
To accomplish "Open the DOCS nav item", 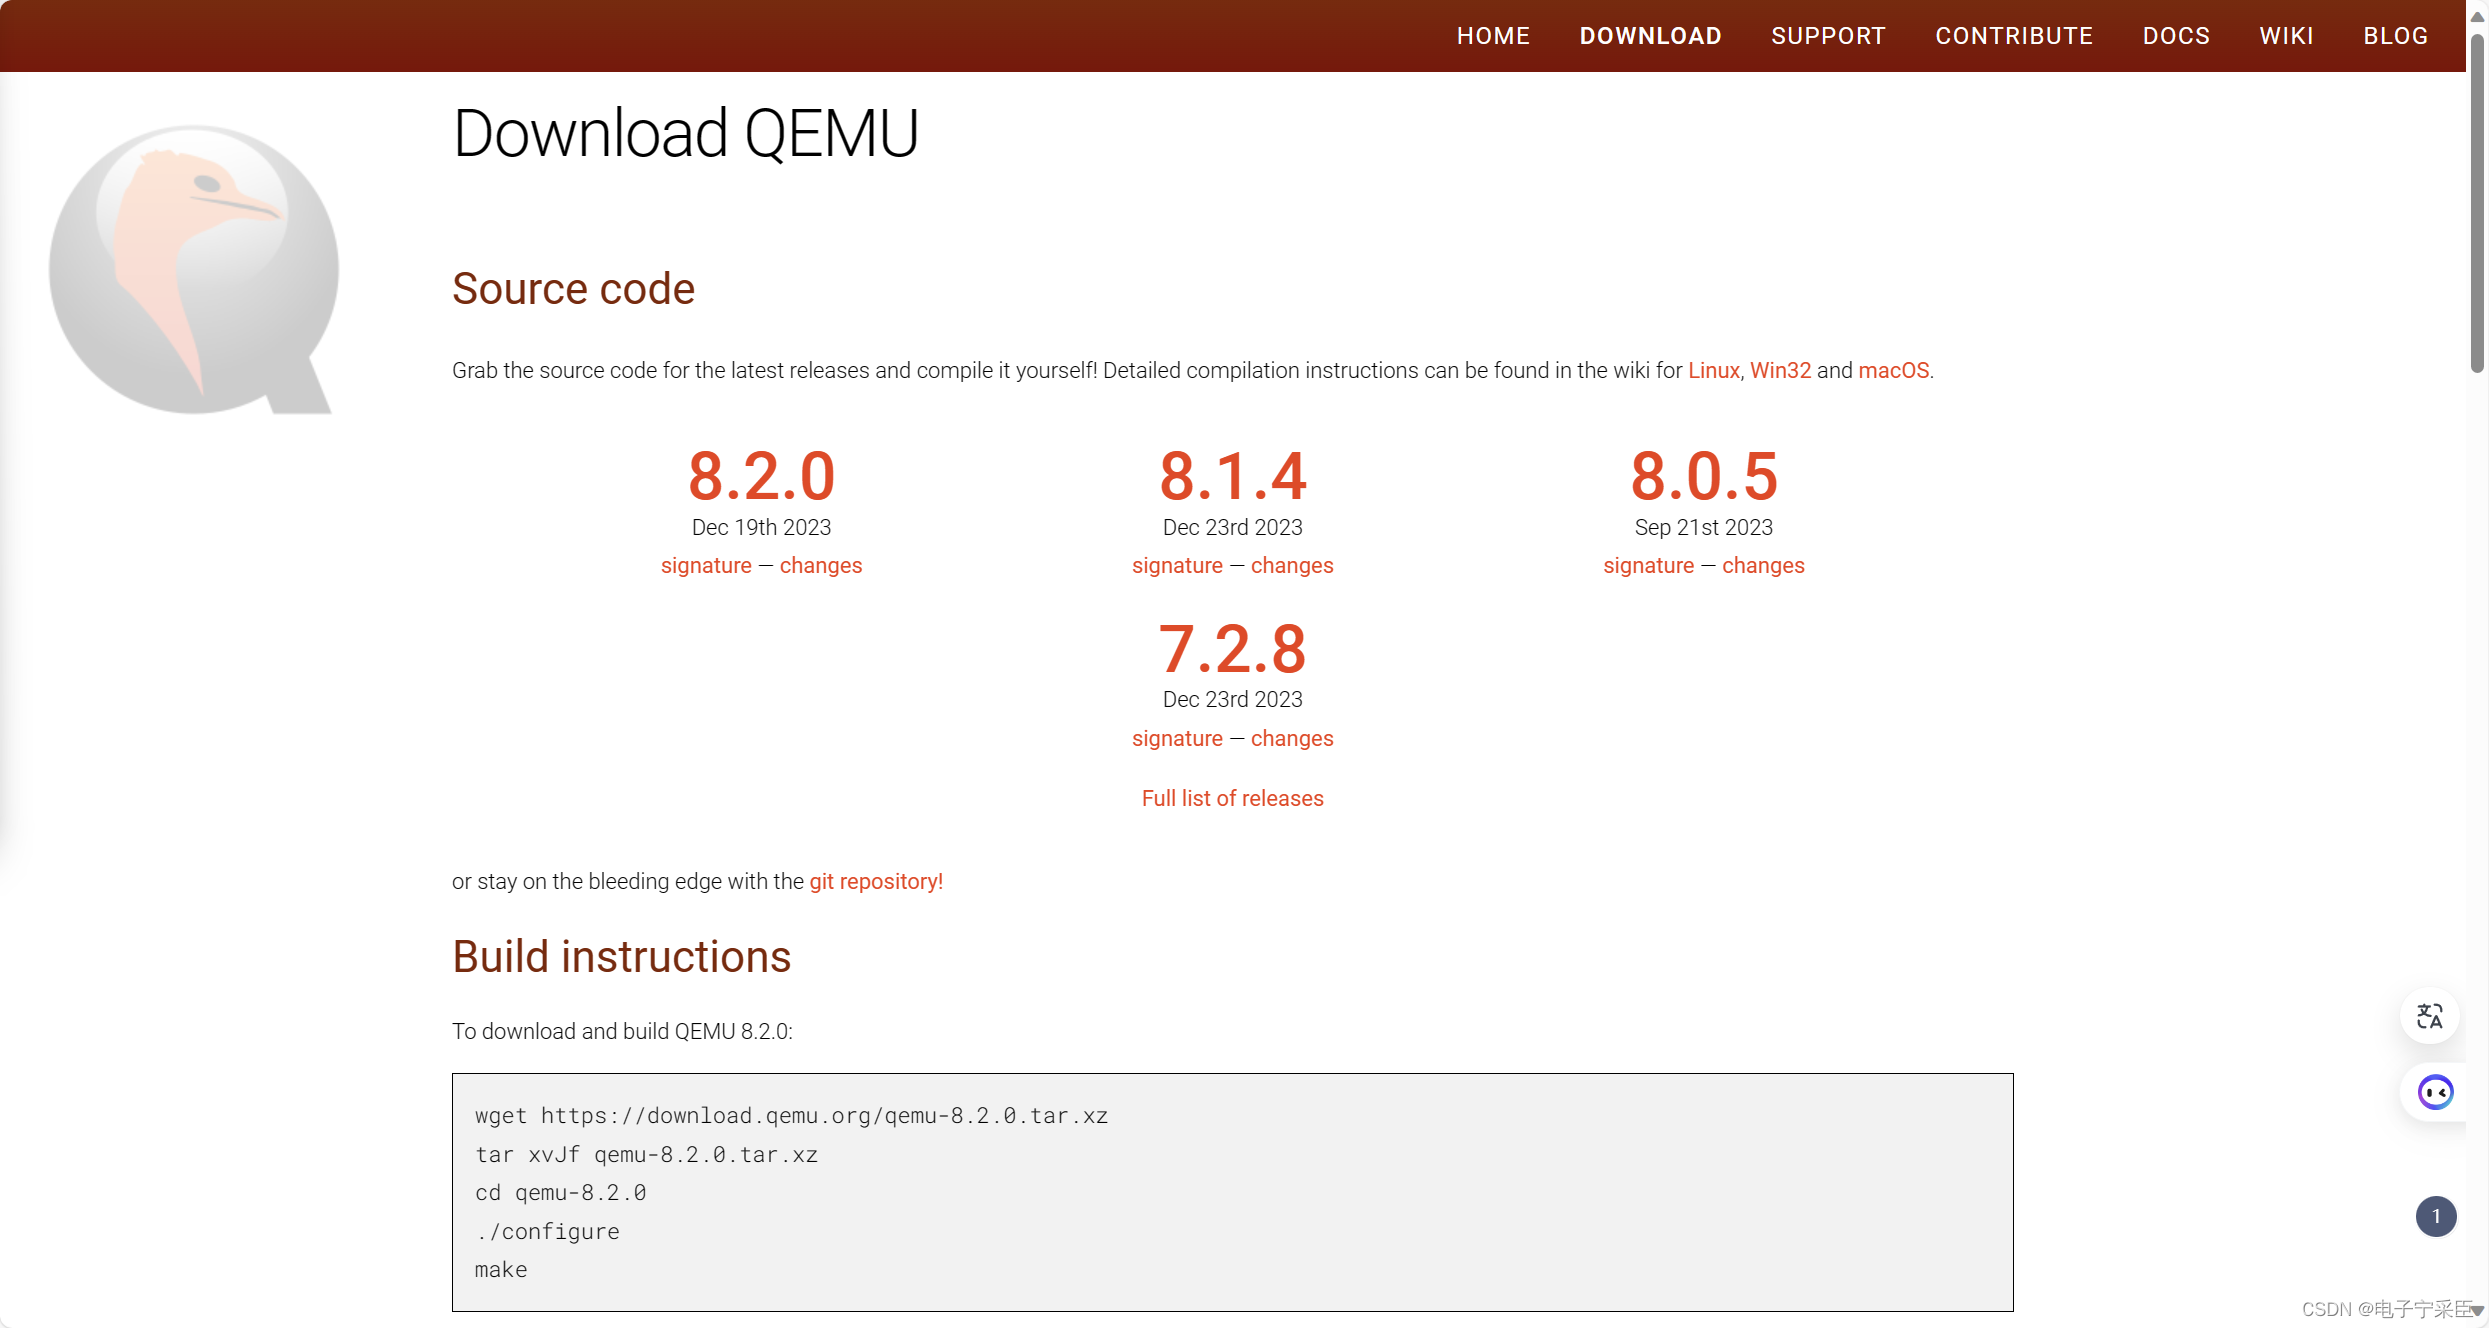I will (x=2176, y=36).
